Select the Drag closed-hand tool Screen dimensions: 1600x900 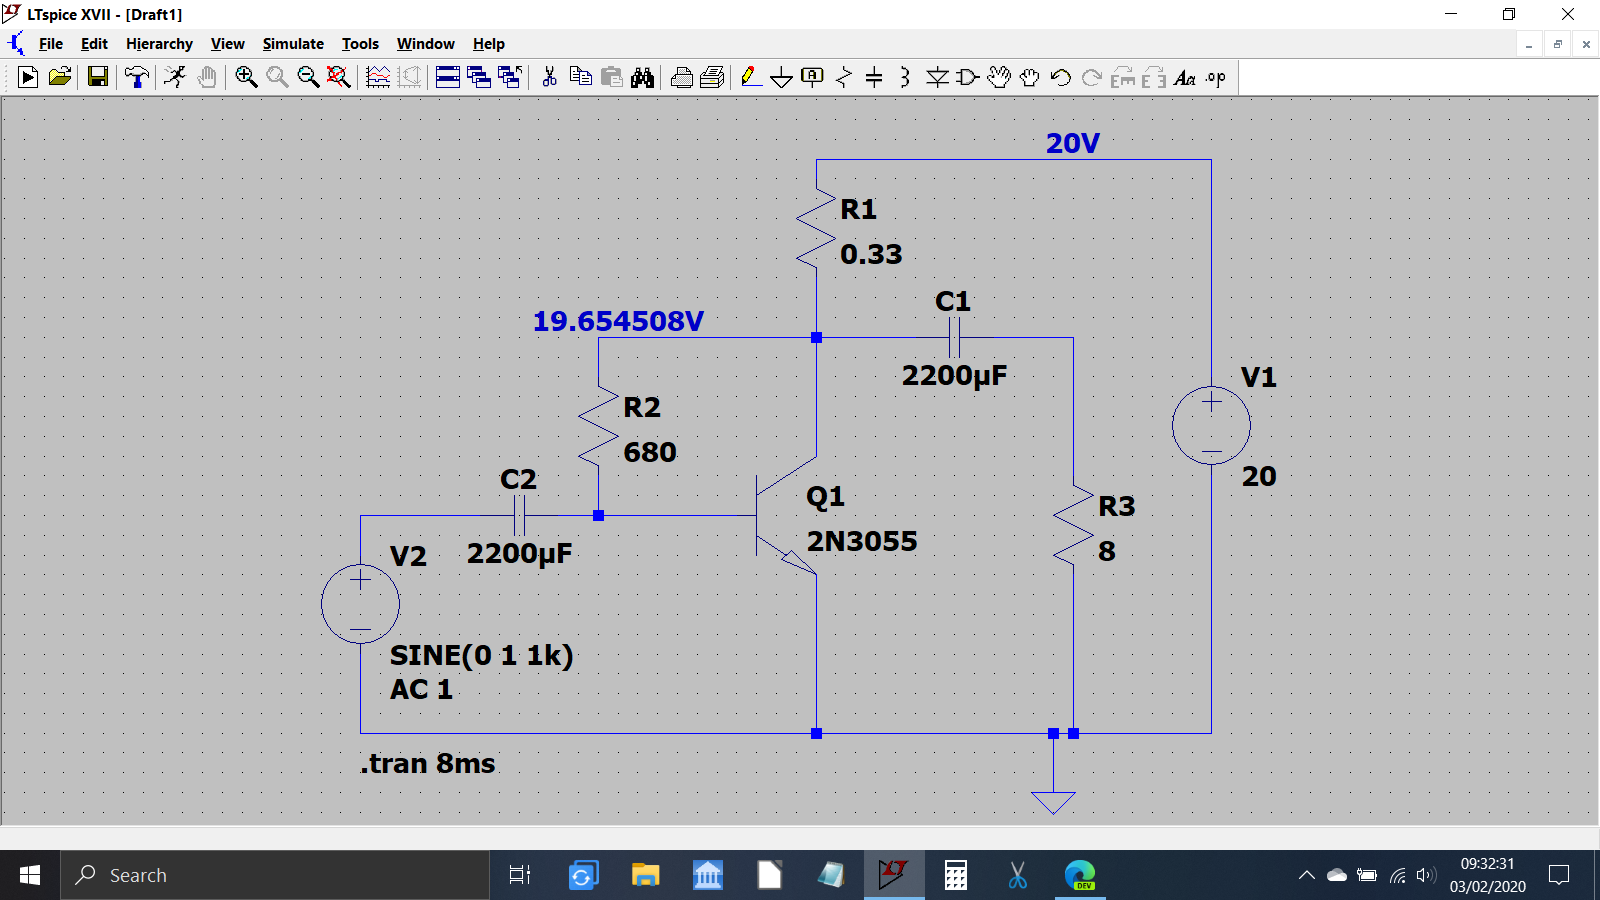[1030, 77]
